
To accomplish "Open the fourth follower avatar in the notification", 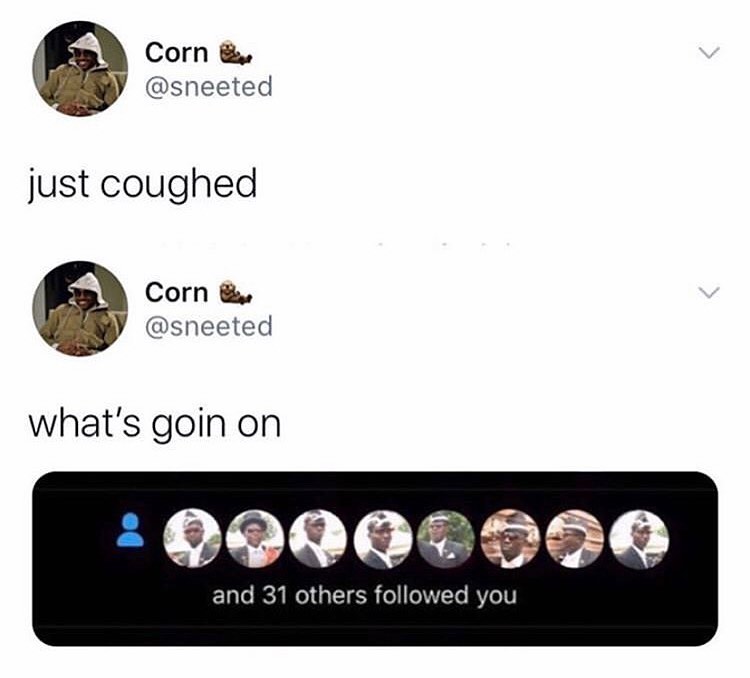I will (383, 538).
